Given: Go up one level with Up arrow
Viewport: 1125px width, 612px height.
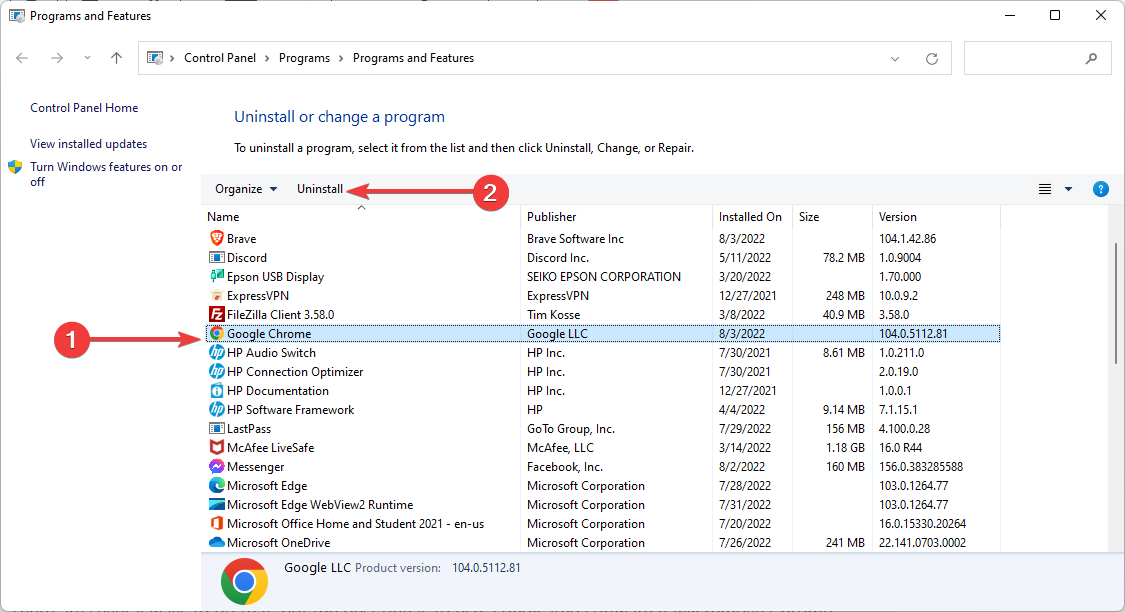Looking at the screenshot, I should coord(116,58).
